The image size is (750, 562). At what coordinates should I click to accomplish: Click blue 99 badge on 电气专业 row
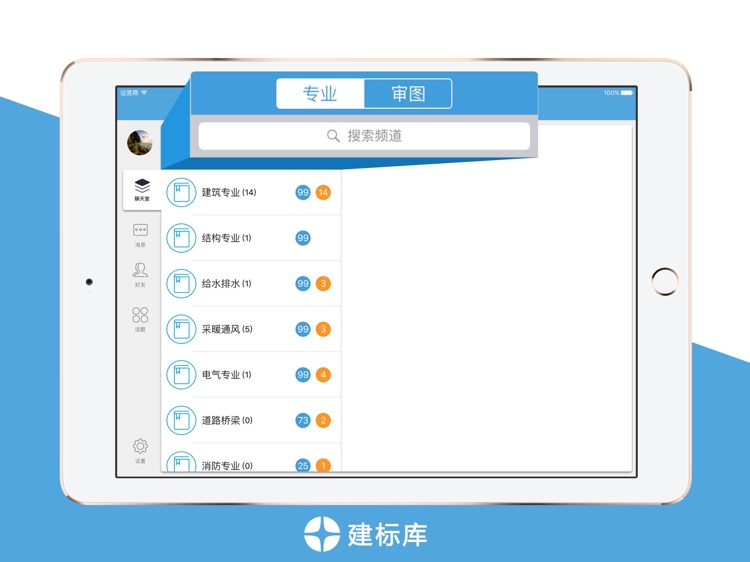[303, 375]
